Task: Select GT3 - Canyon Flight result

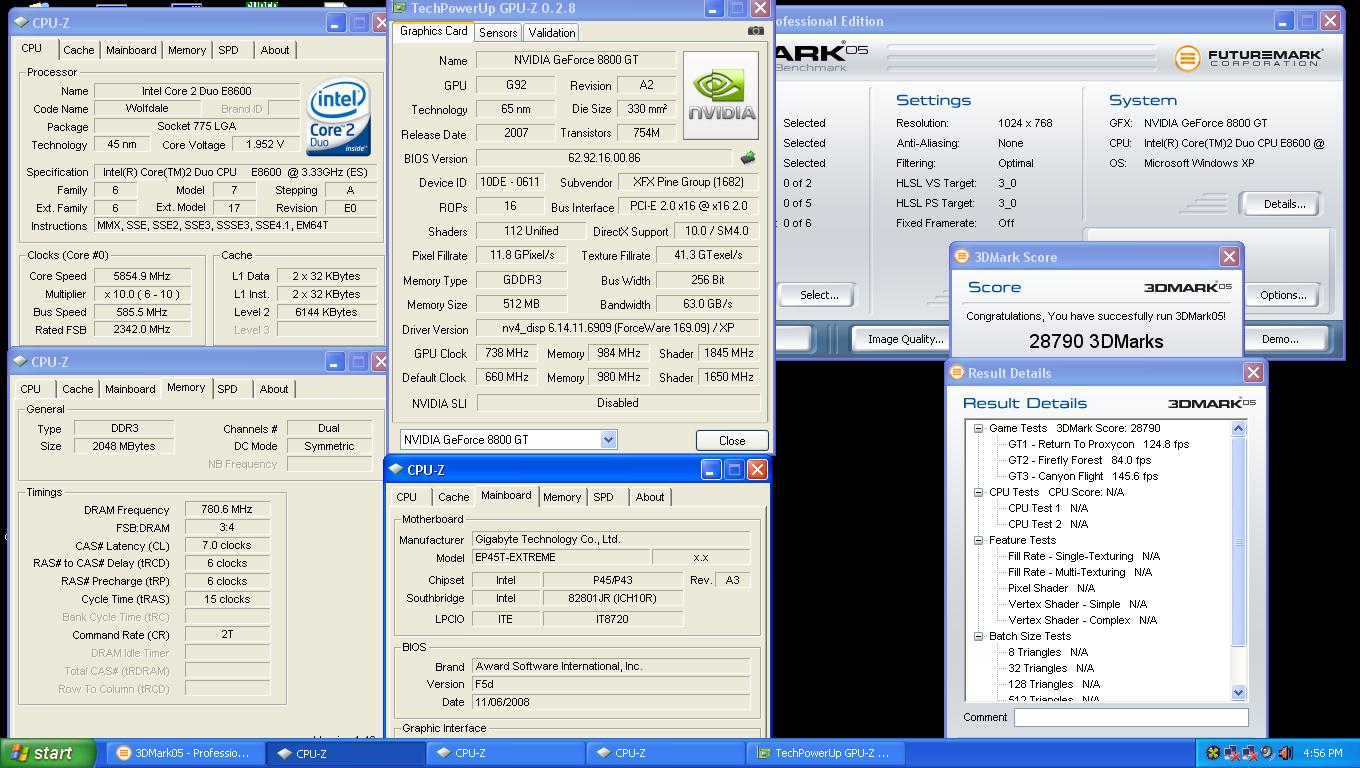Action: 1083,476
